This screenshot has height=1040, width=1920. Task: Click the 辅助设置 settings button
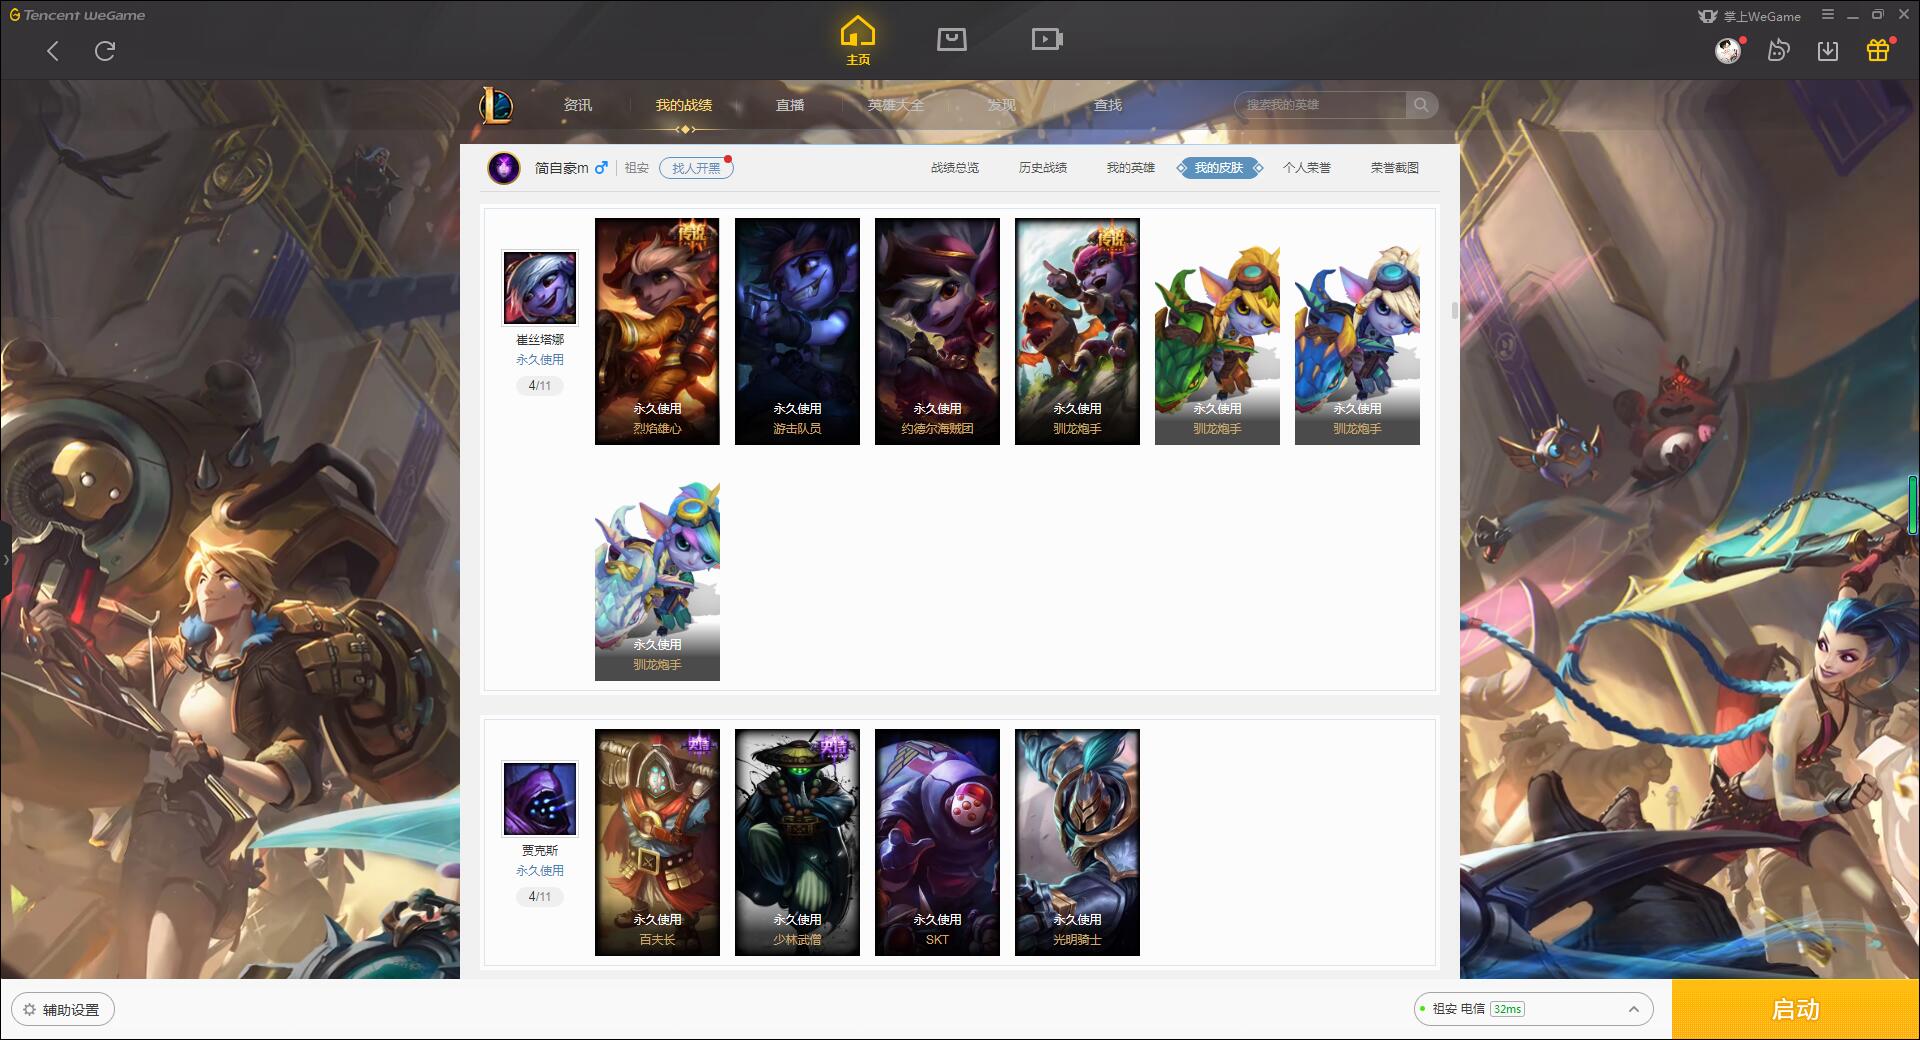63,1010
